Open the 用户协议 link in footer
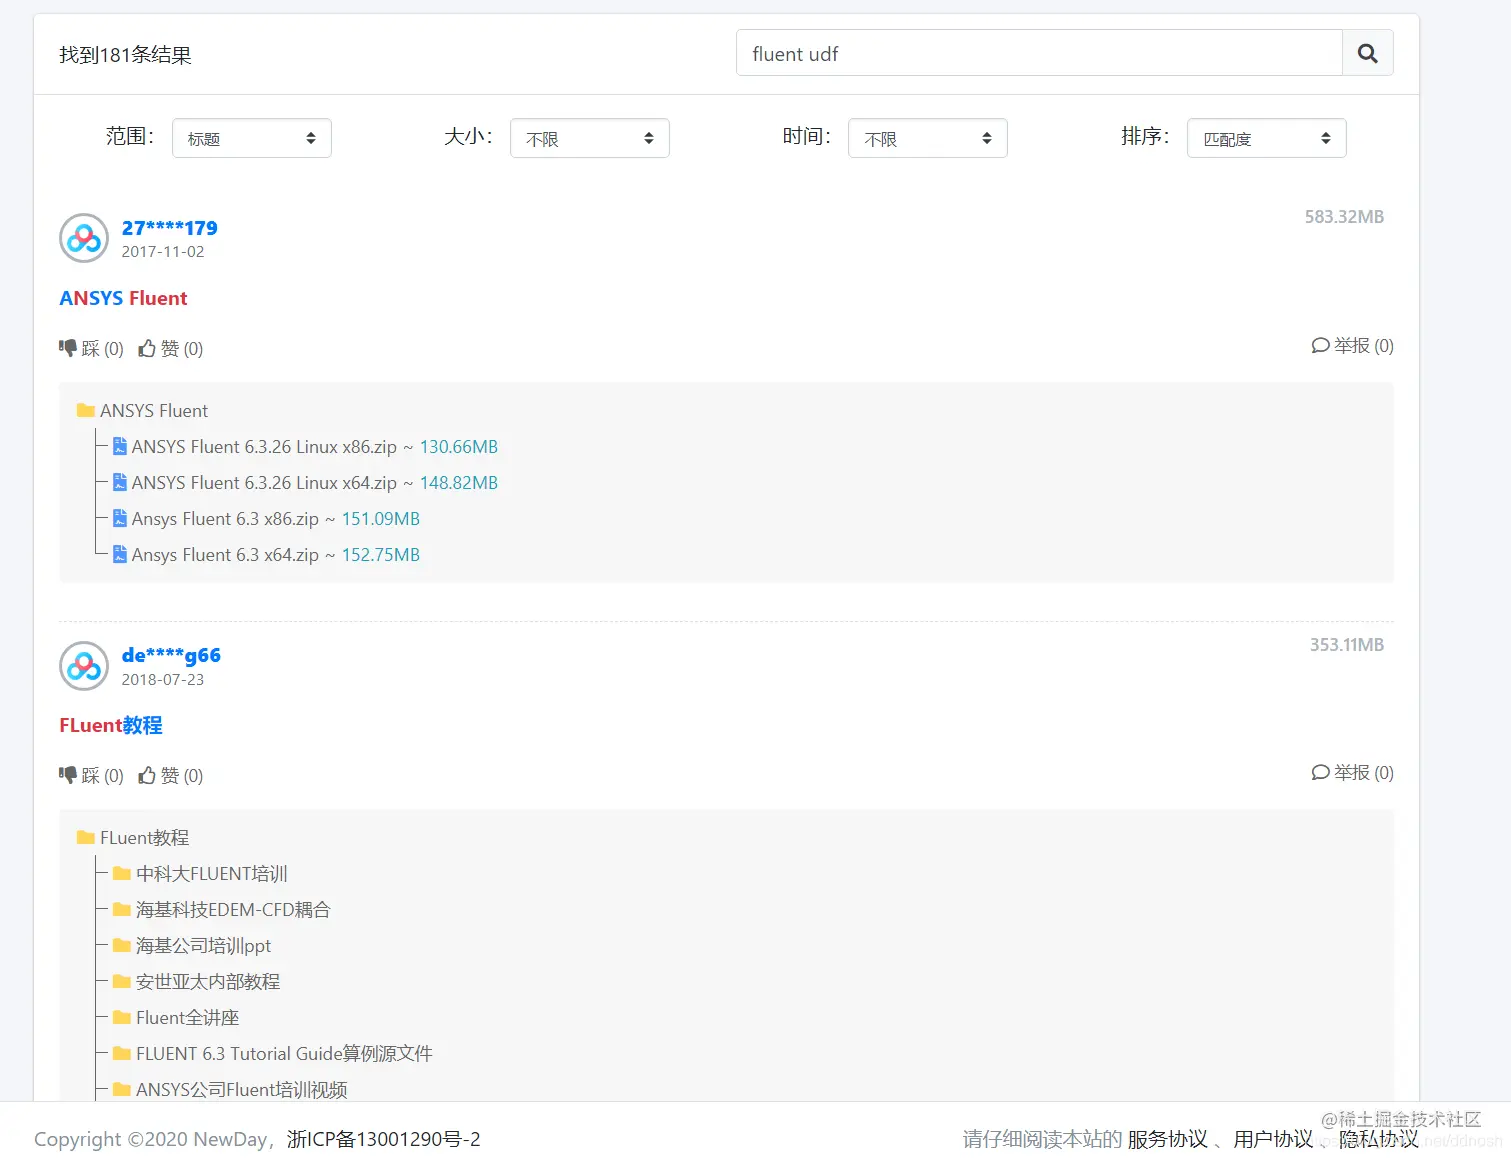The height and width of the screenshot is (1159, 1511). click(1272, 1139)
